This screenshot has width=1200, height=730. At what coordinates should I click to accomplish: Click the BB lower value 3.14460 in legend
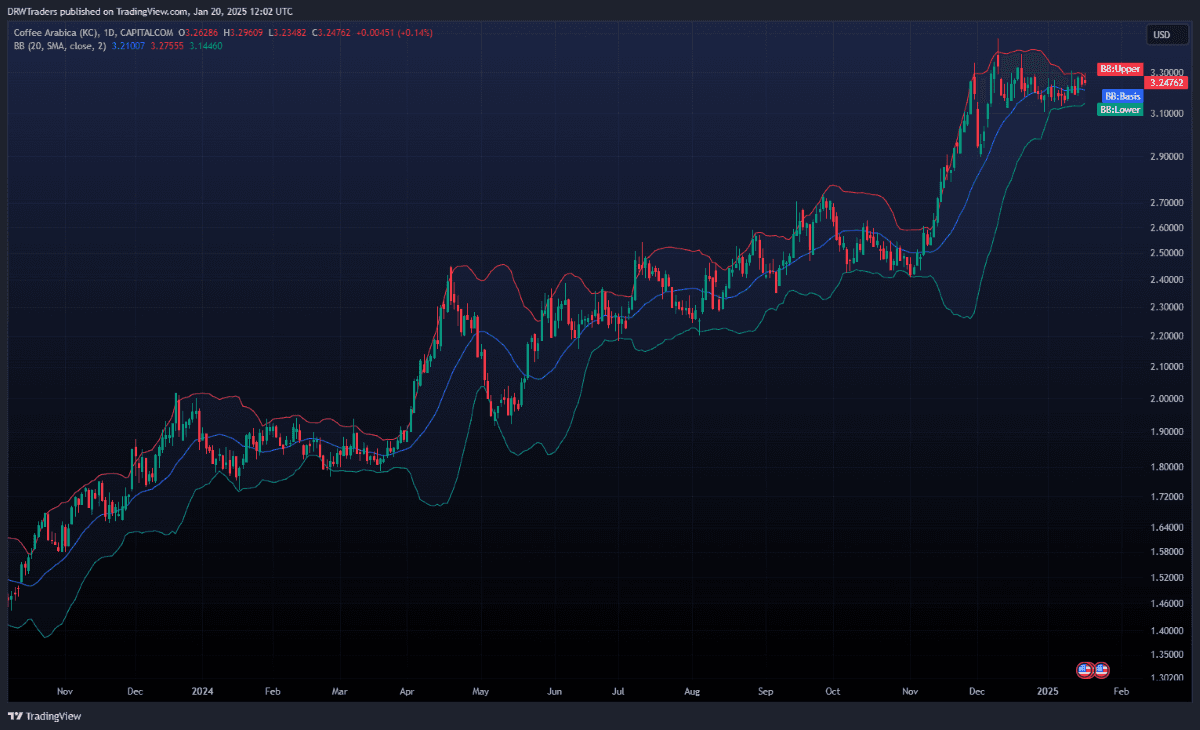[x=208, y=46]
